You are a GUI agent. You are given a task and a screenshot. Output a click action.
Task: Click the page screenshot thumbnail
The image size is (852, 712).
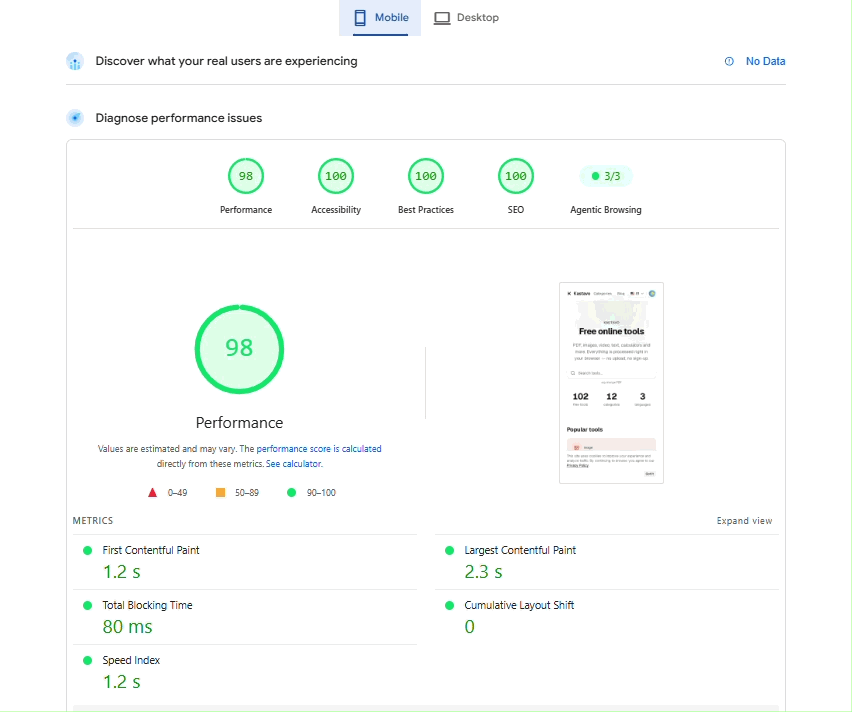[x=611, y=383]
